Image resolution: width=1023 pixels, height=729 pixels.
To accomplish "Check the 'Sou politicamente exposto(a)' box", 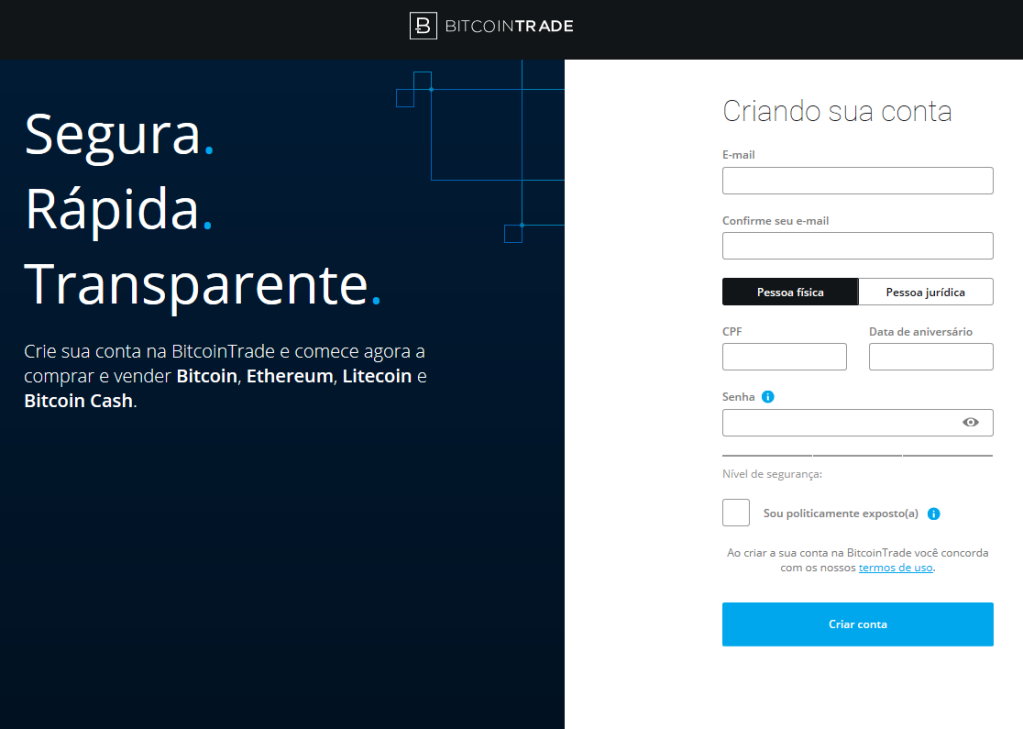I will pyautogui.click(x=736, y=512).
